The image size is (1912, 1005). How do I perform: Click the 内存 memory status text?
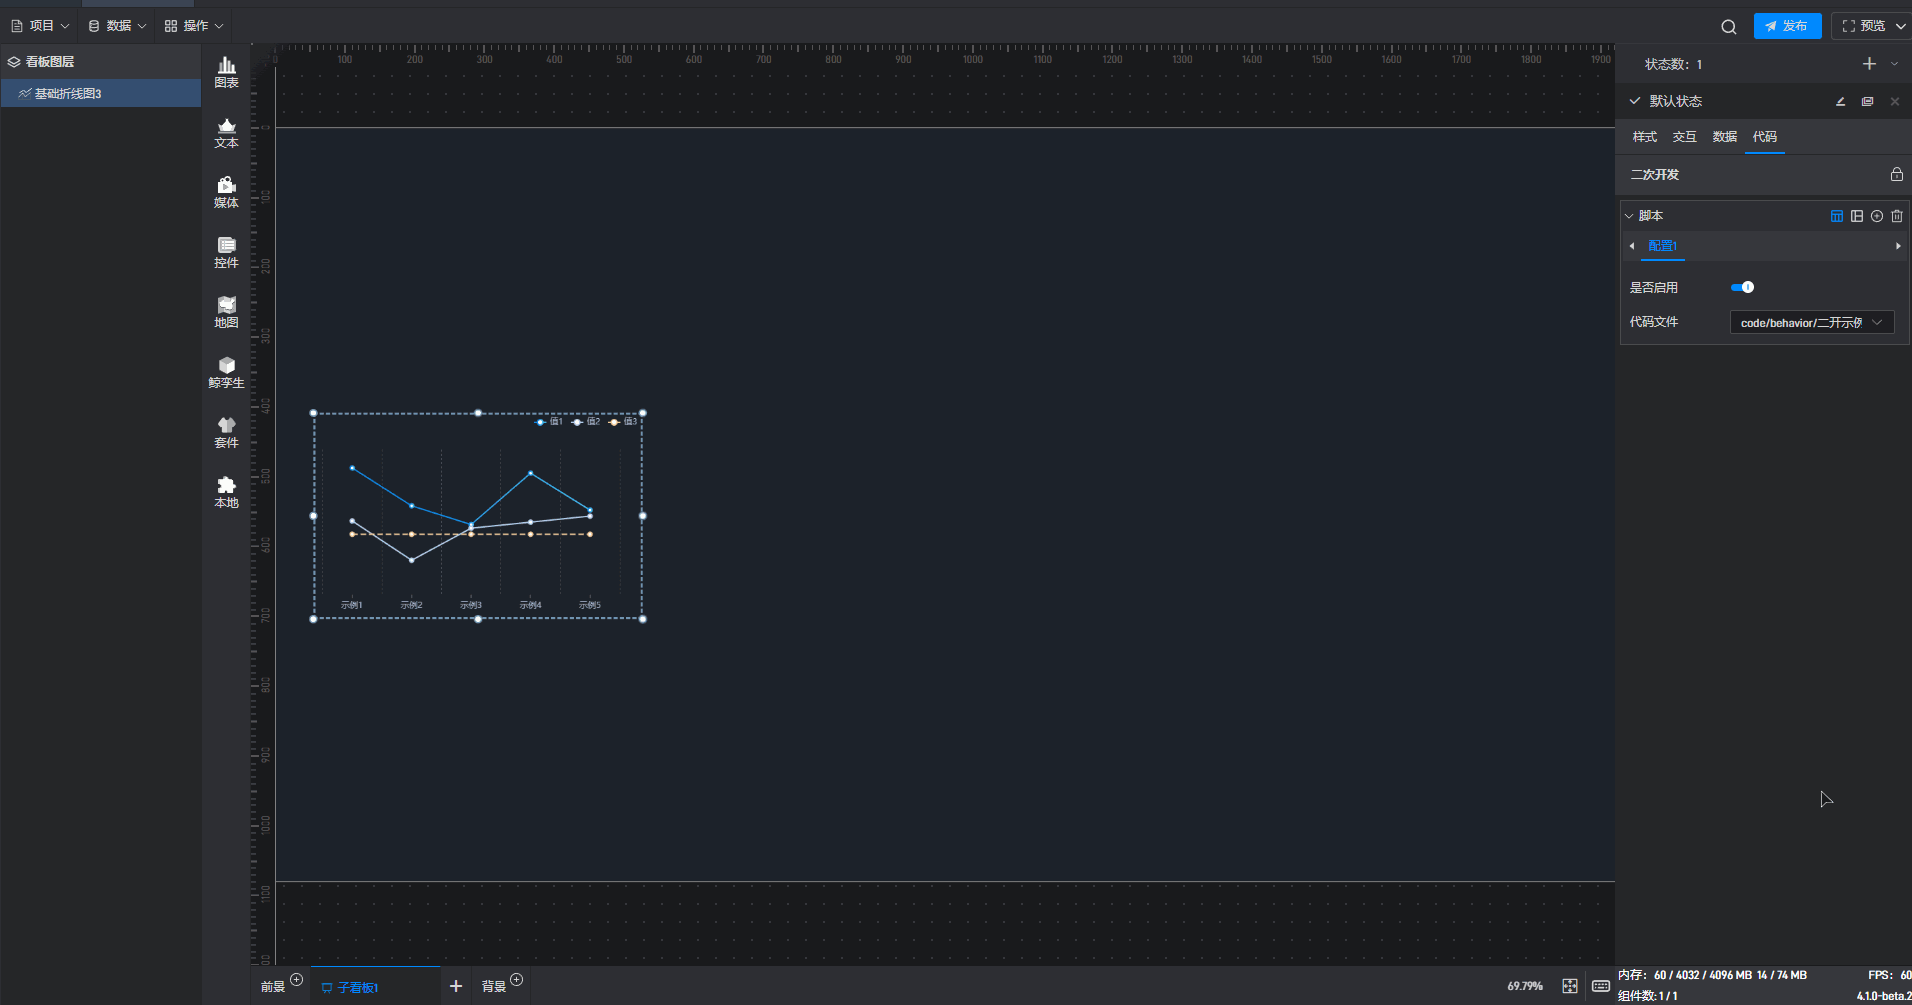1712,975
